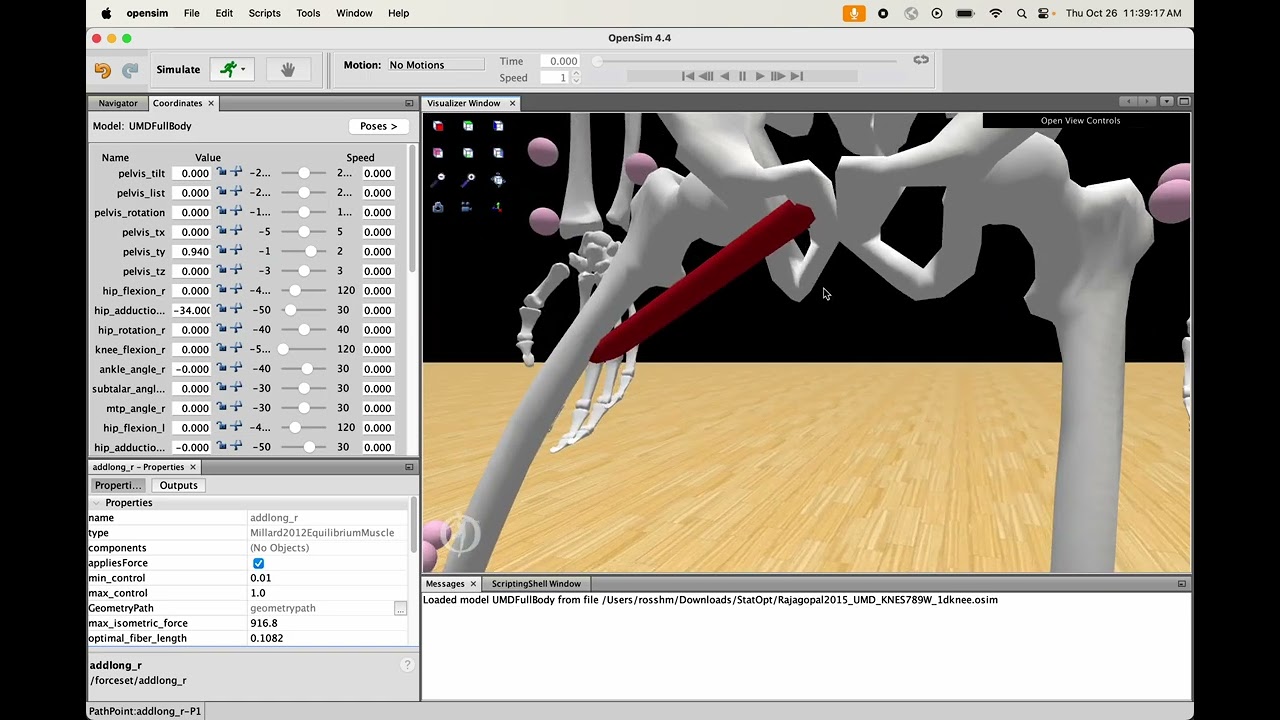Run forward simulation with green runner icon
The height and width of the screenshot is (720, 1280).
(229, 69)
